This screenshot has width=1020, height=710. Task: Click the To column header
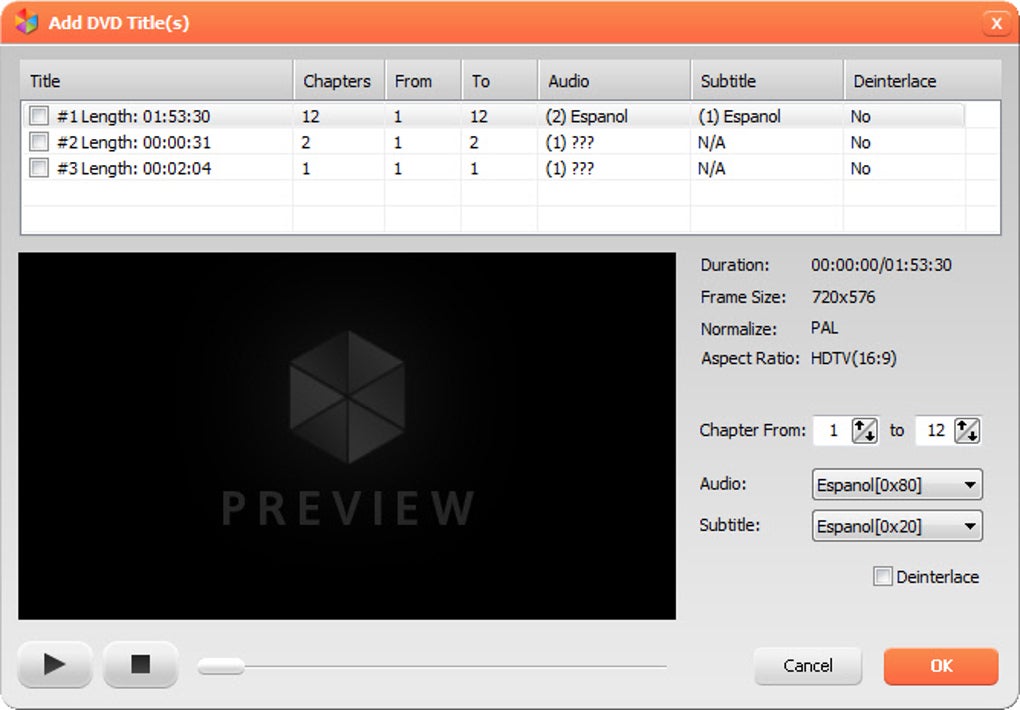click(x=500, y=81)
